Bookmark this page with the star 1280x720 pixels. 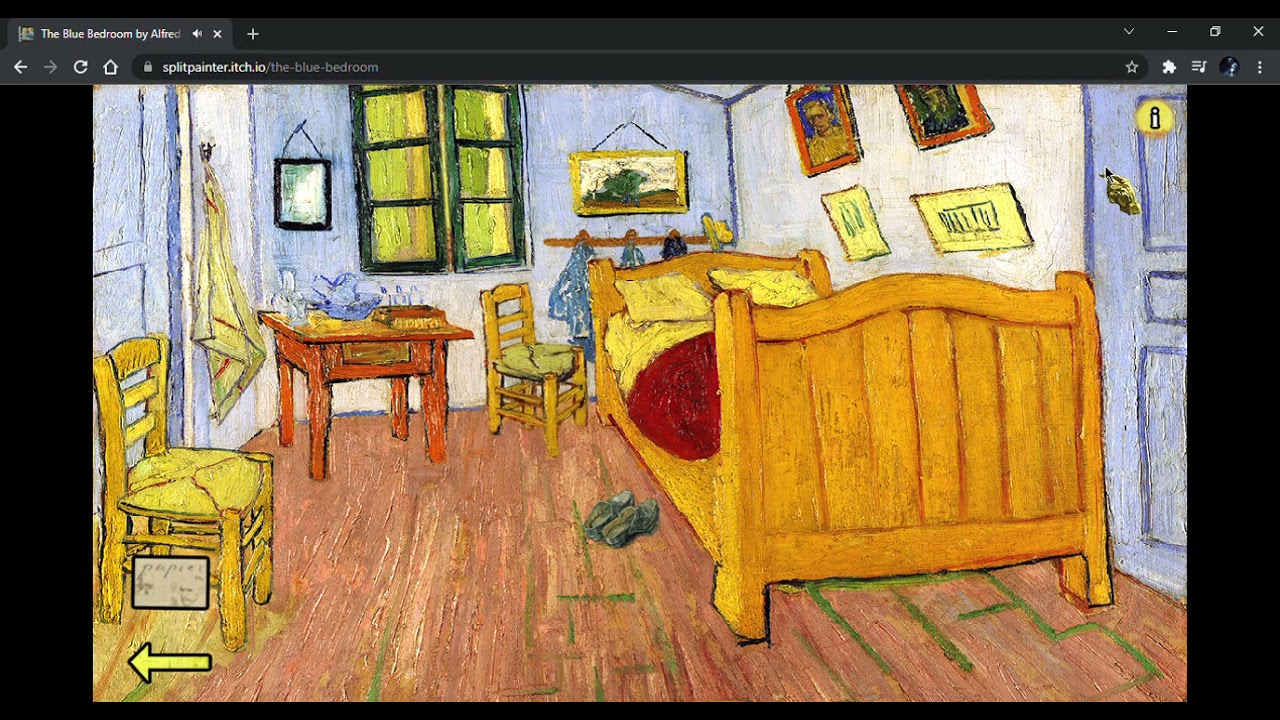(1132, 67)
